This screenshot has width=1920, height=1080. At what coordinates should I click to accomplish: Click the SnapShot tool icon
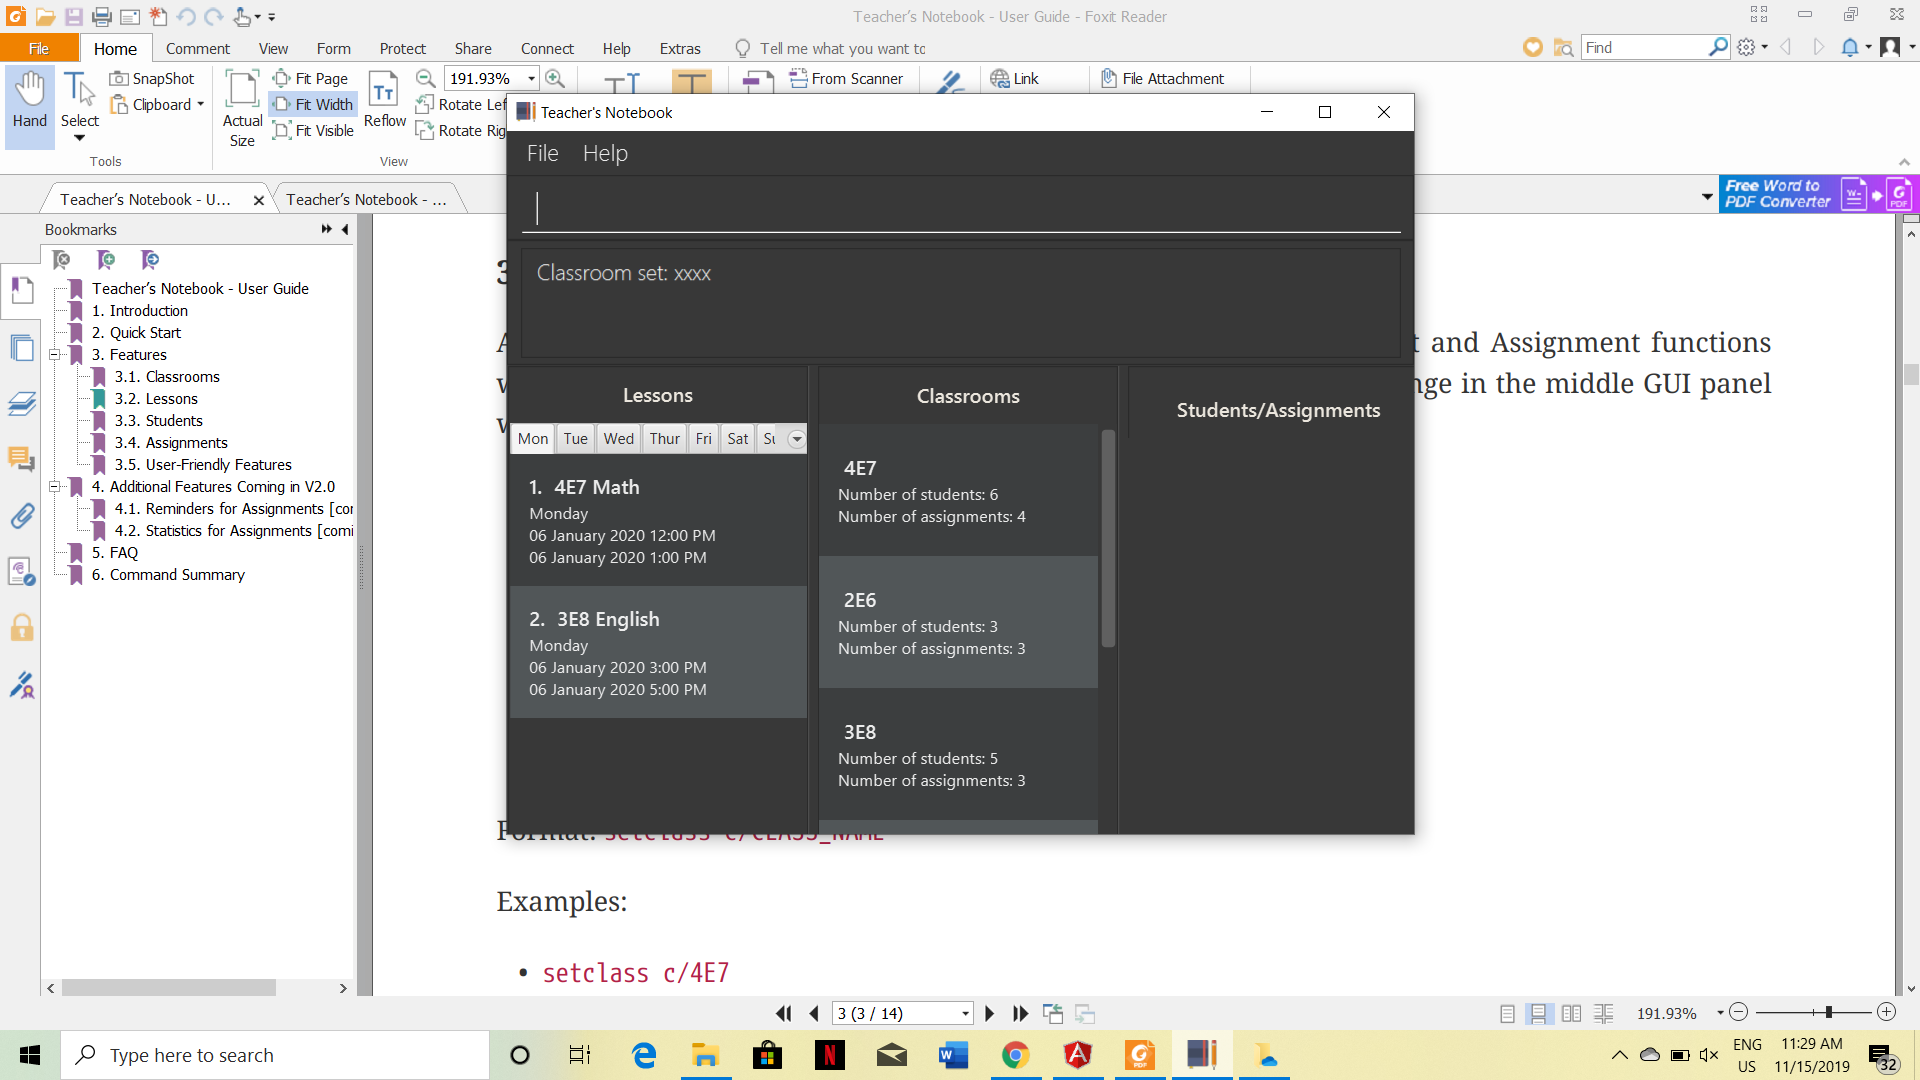pyautogui.click(x=120, y=79)
